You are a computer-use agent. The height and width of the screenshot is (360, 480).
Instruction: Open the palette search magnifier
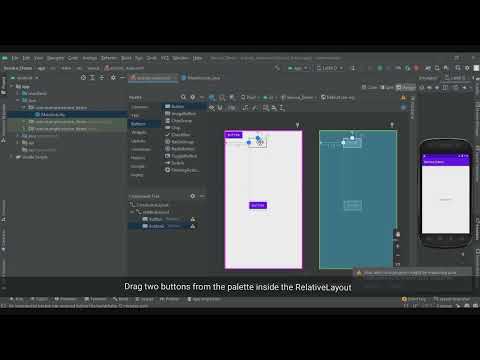[x=183, y=97]
